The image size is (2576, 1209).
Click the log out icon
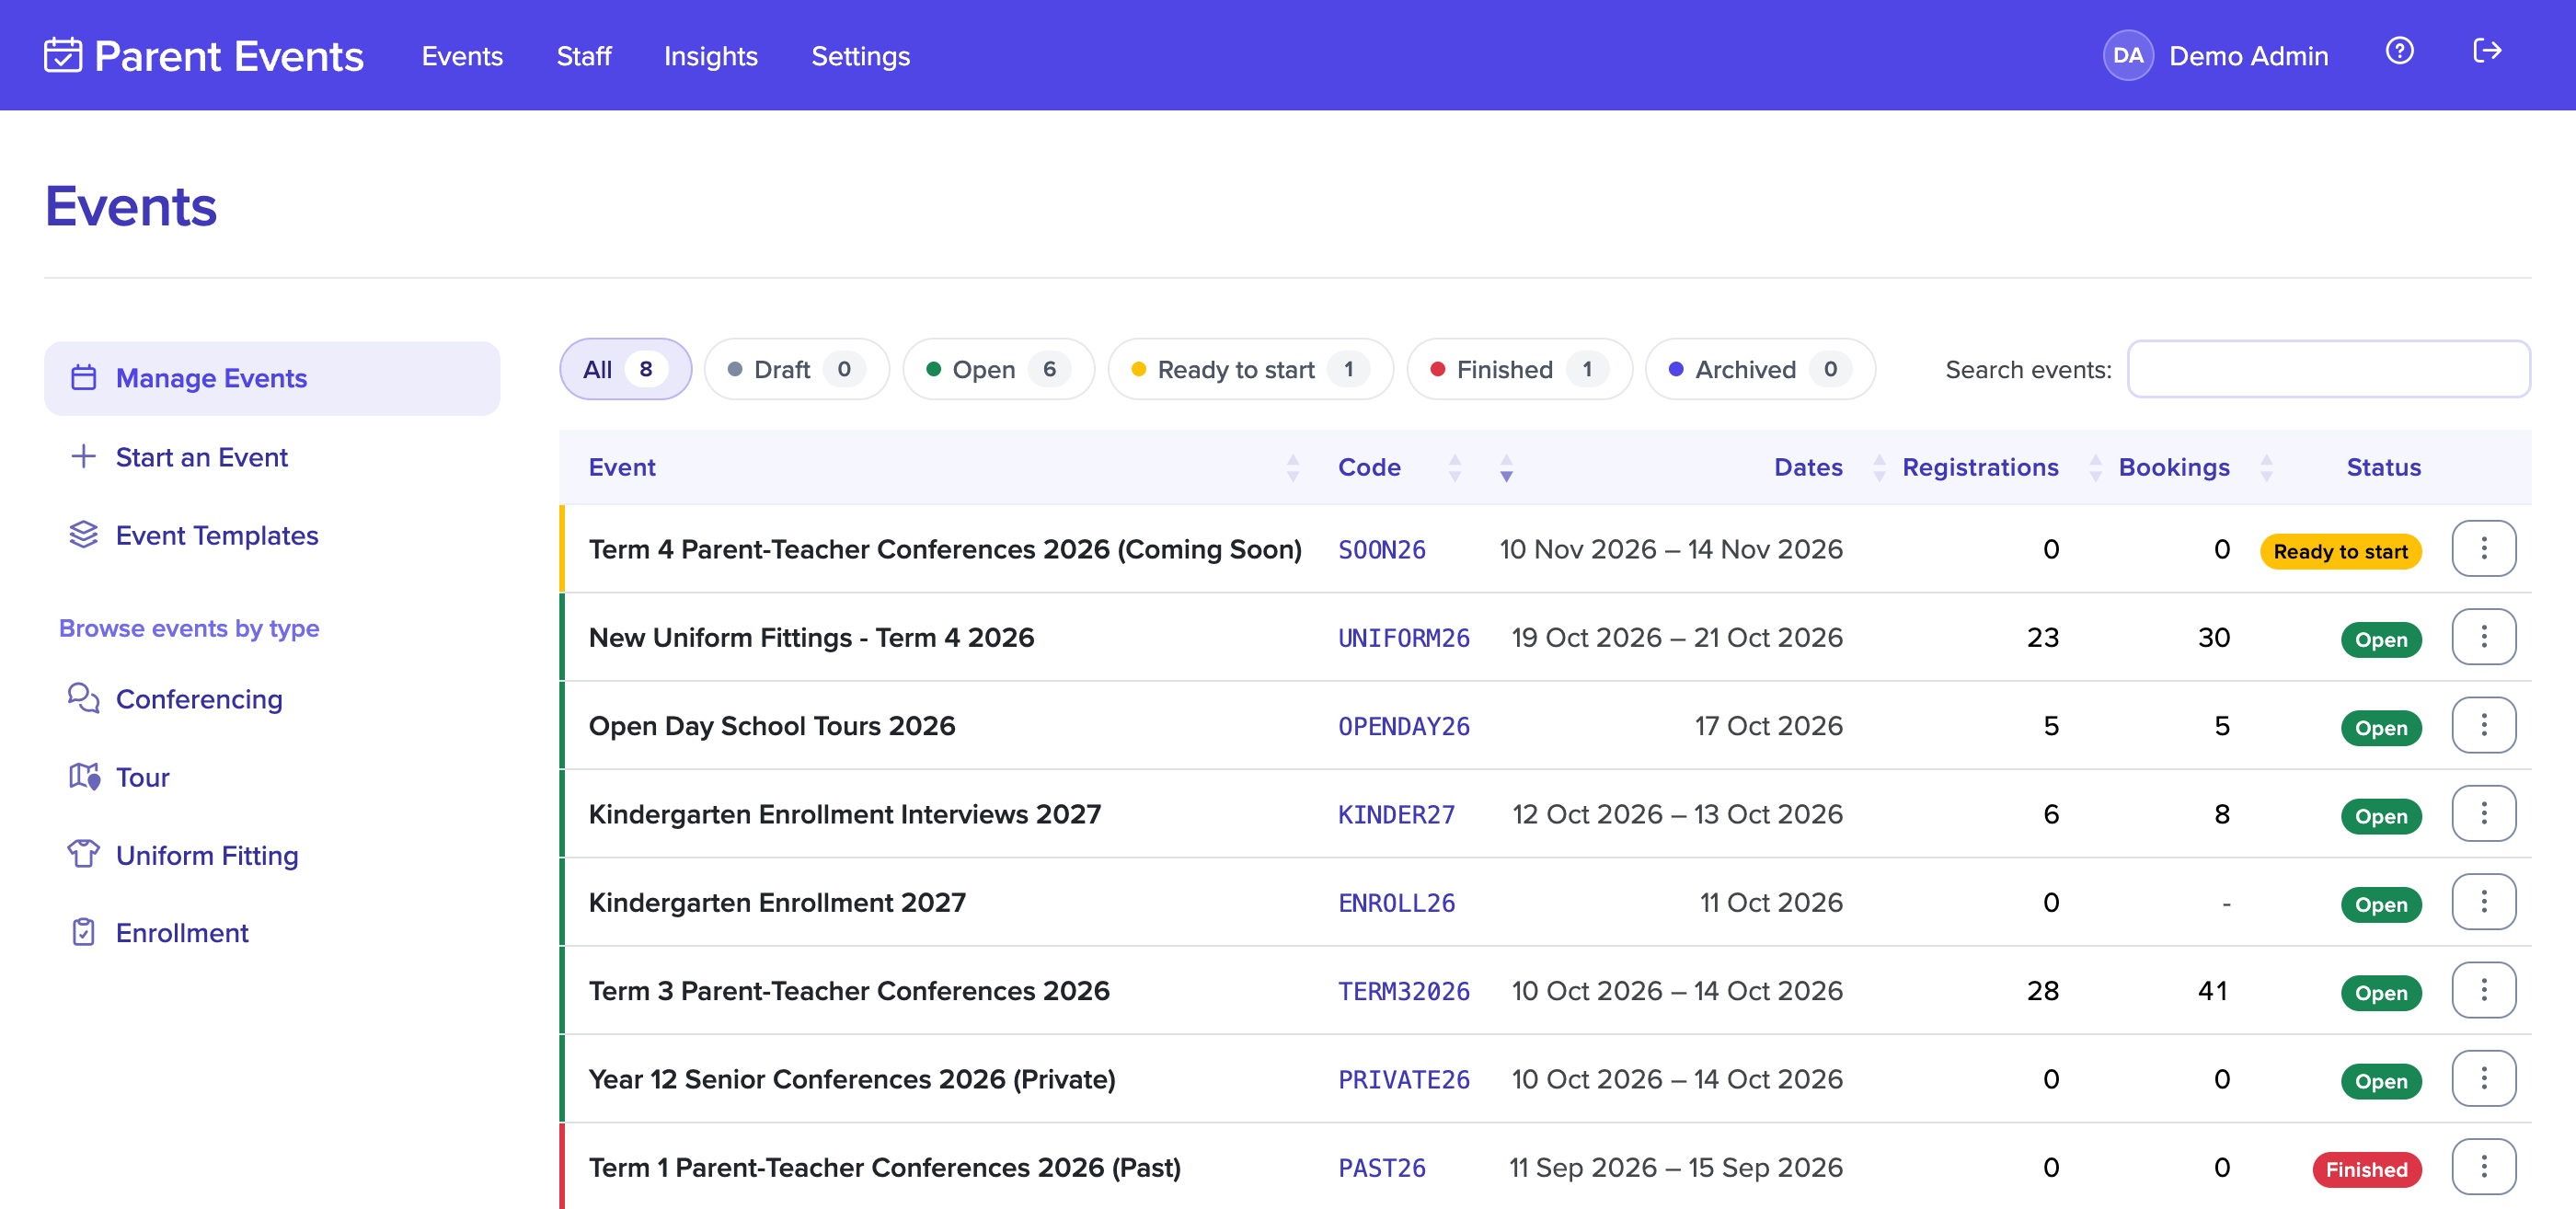click(x=2487, y=51)
